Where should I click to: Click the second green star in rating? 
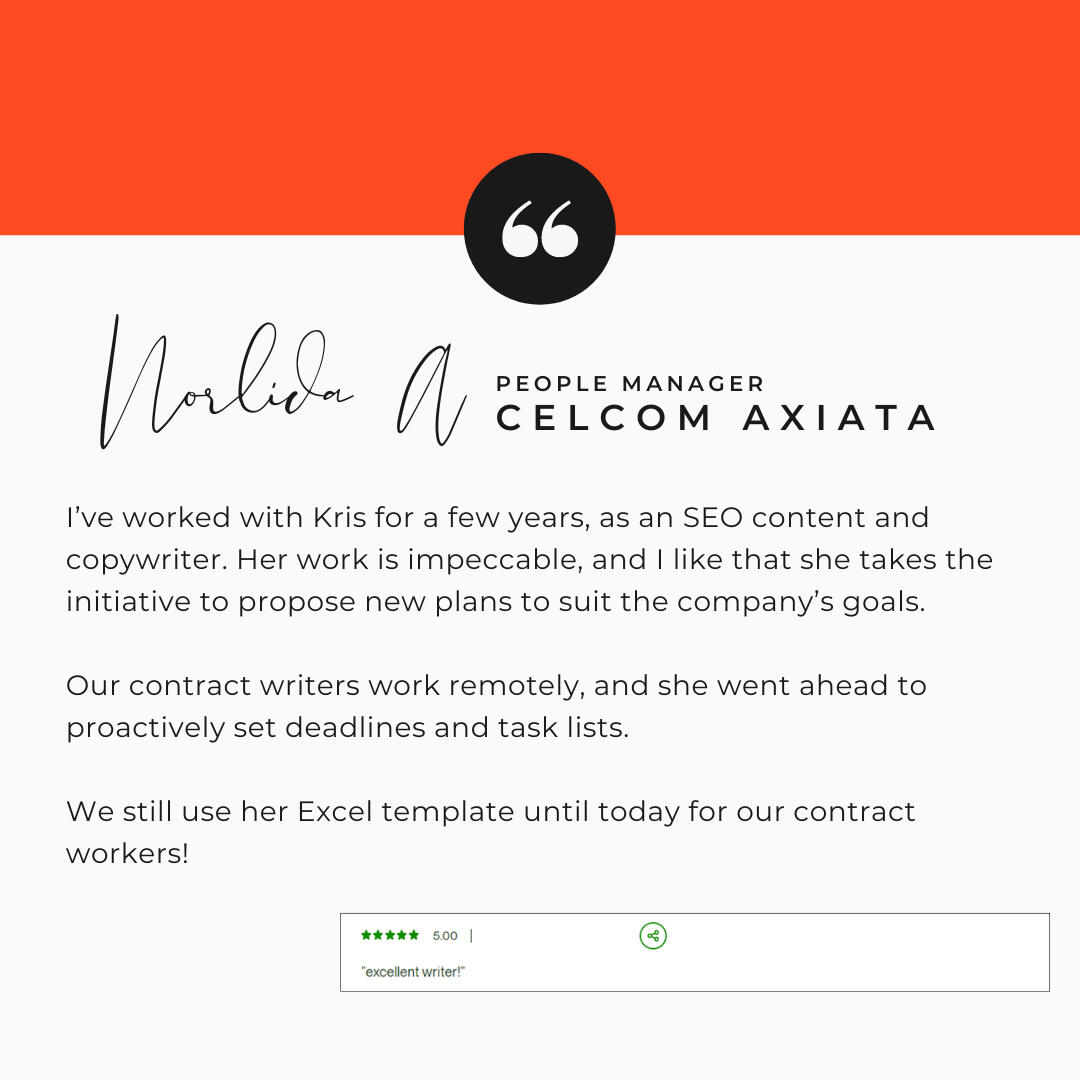tap(378, 935)
